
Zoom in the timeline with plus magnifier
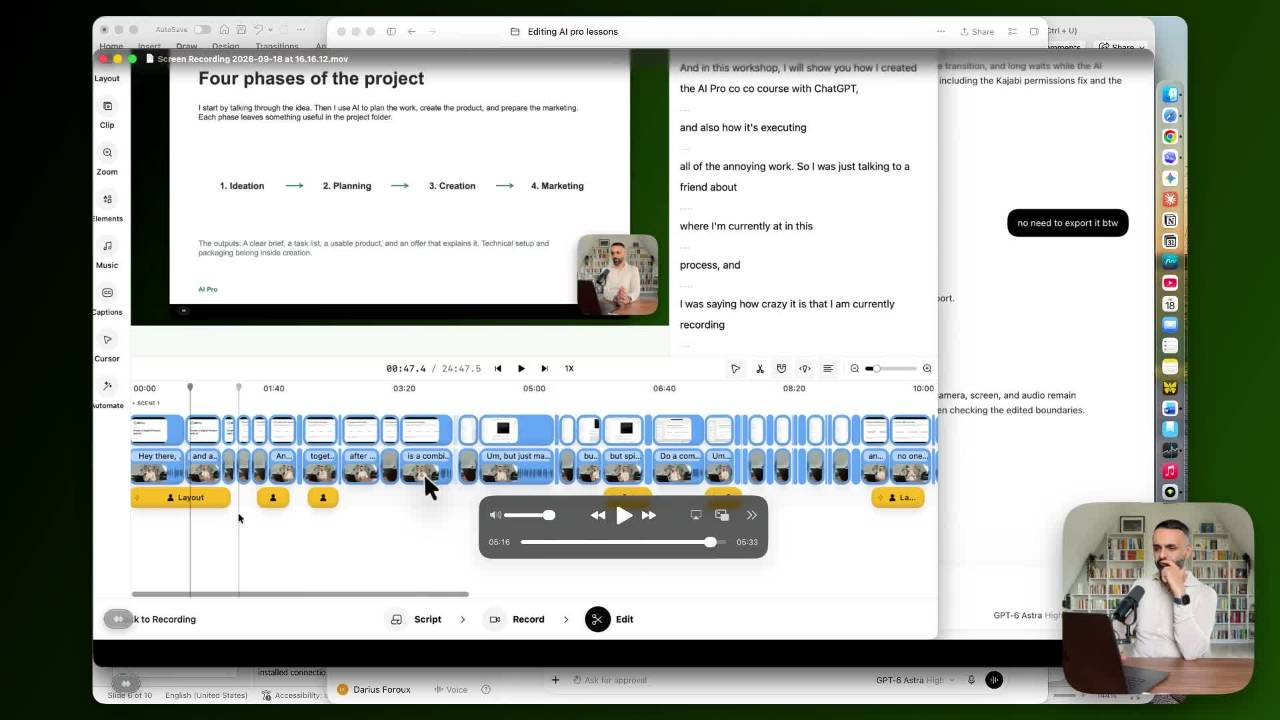927,368
